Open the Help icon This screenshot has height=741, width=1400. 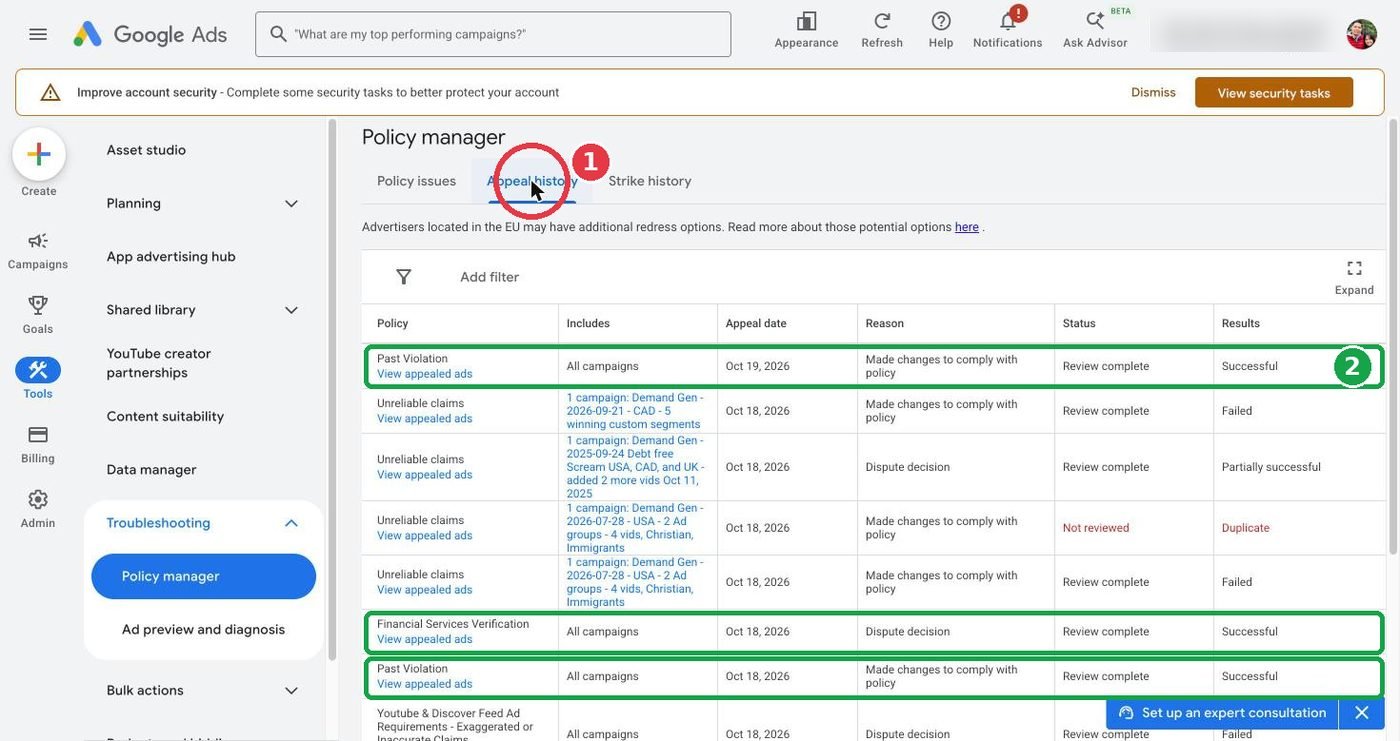pyautogui.click(x=941, y=29)
